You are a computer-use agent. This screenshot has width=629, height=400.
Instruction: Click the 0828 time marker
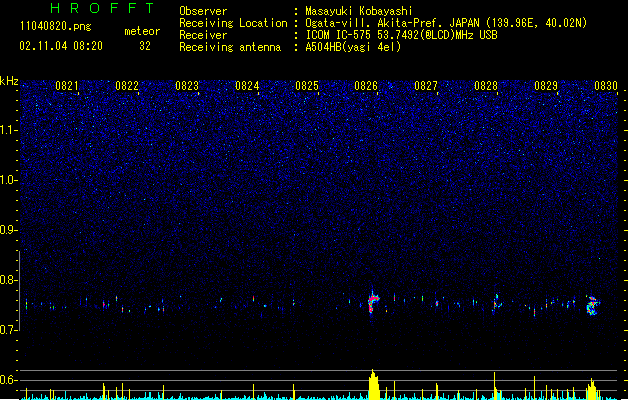[x=486, y=86]
